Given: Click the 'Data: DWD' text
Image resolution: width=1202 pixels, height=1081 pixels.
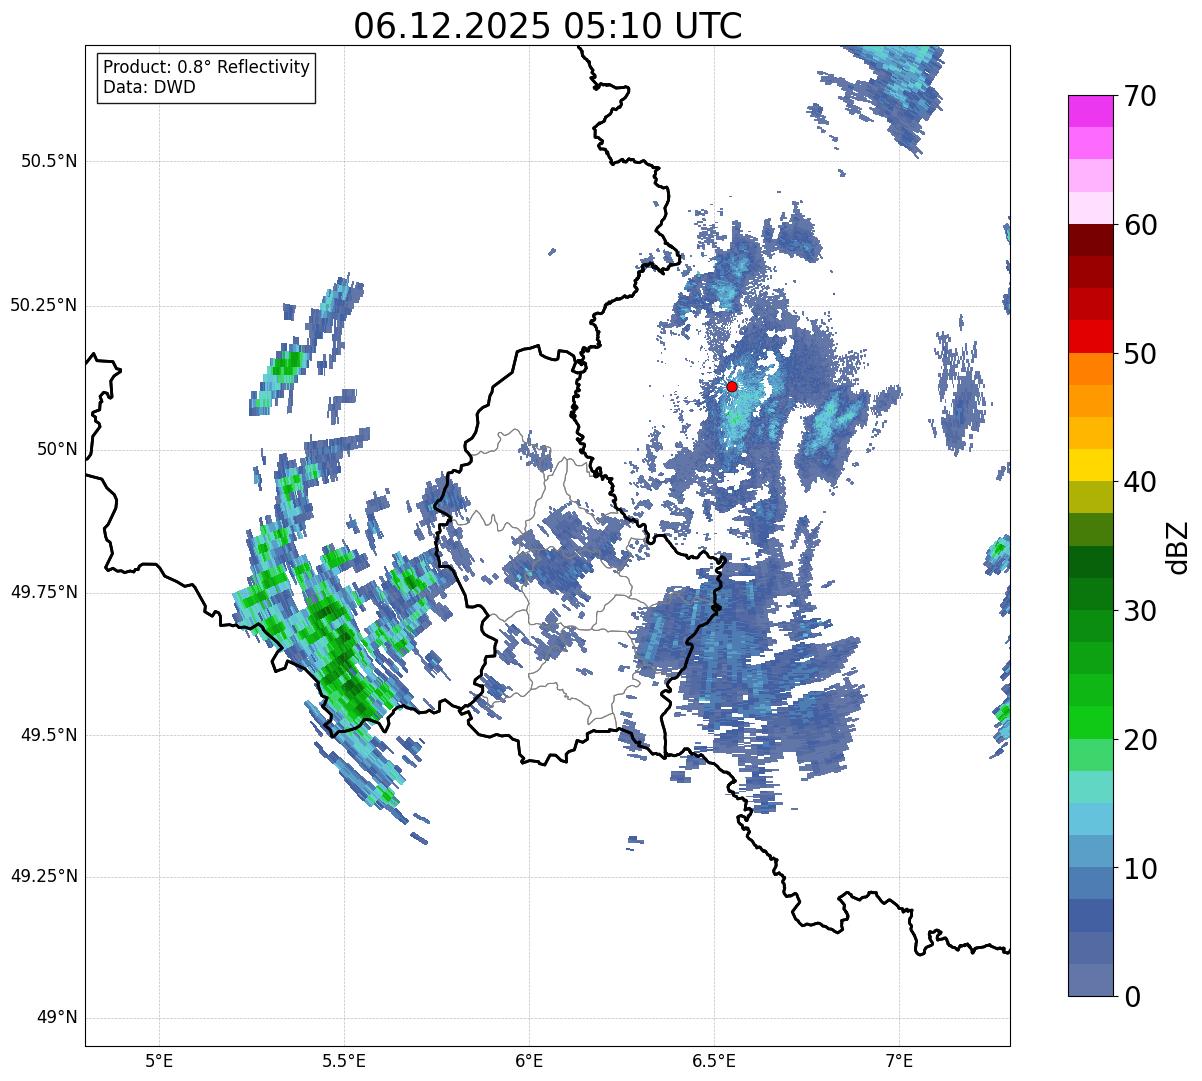Looking at the screenshot, I should [x=149, y=87].
